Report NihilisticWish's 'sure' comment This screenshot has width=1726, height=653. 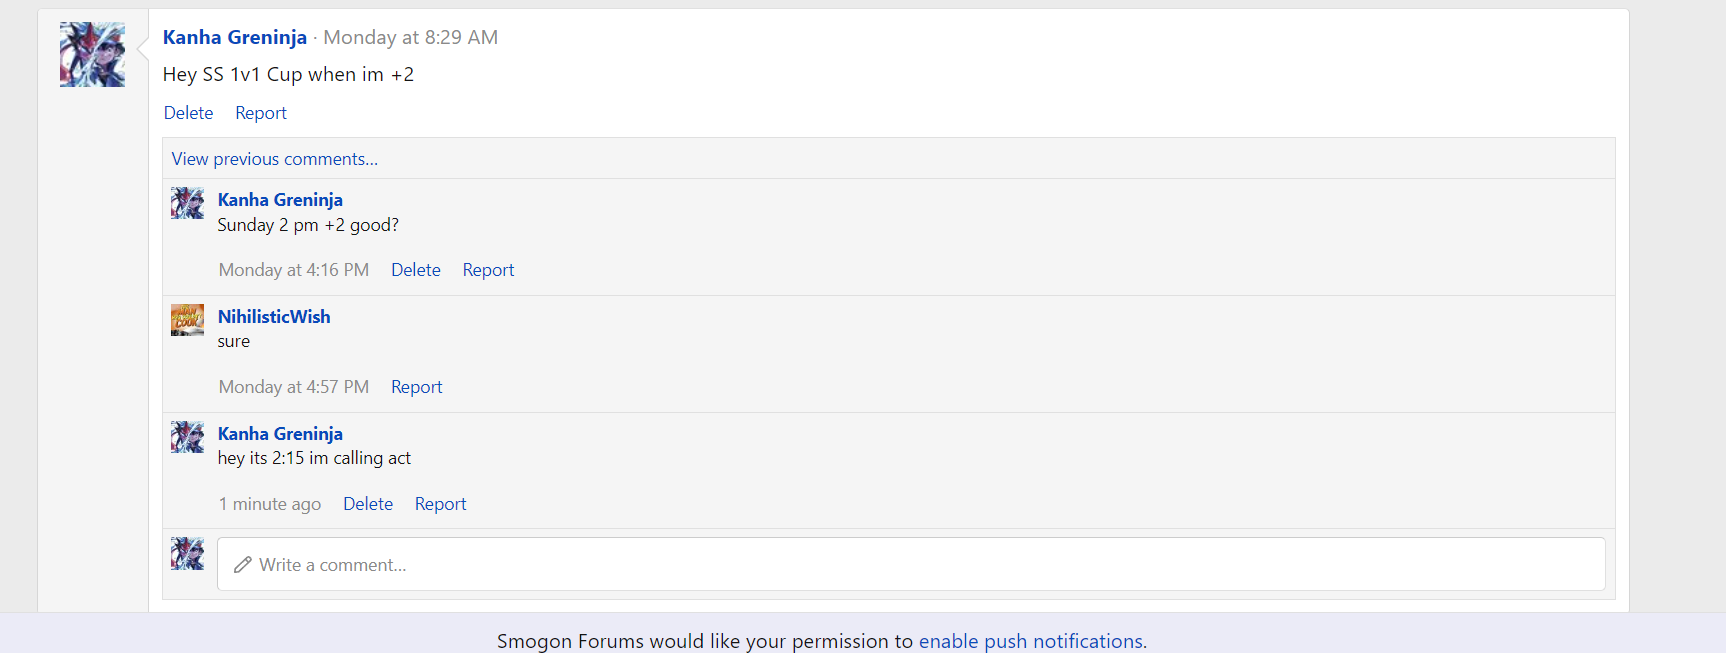click(x=416, y=387)
